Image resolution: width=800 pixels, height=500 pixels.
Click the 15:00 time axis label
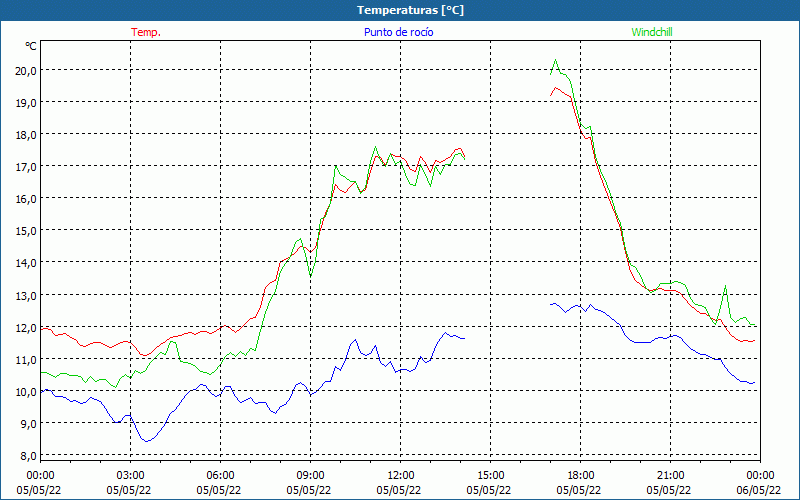tap(491, 476)
